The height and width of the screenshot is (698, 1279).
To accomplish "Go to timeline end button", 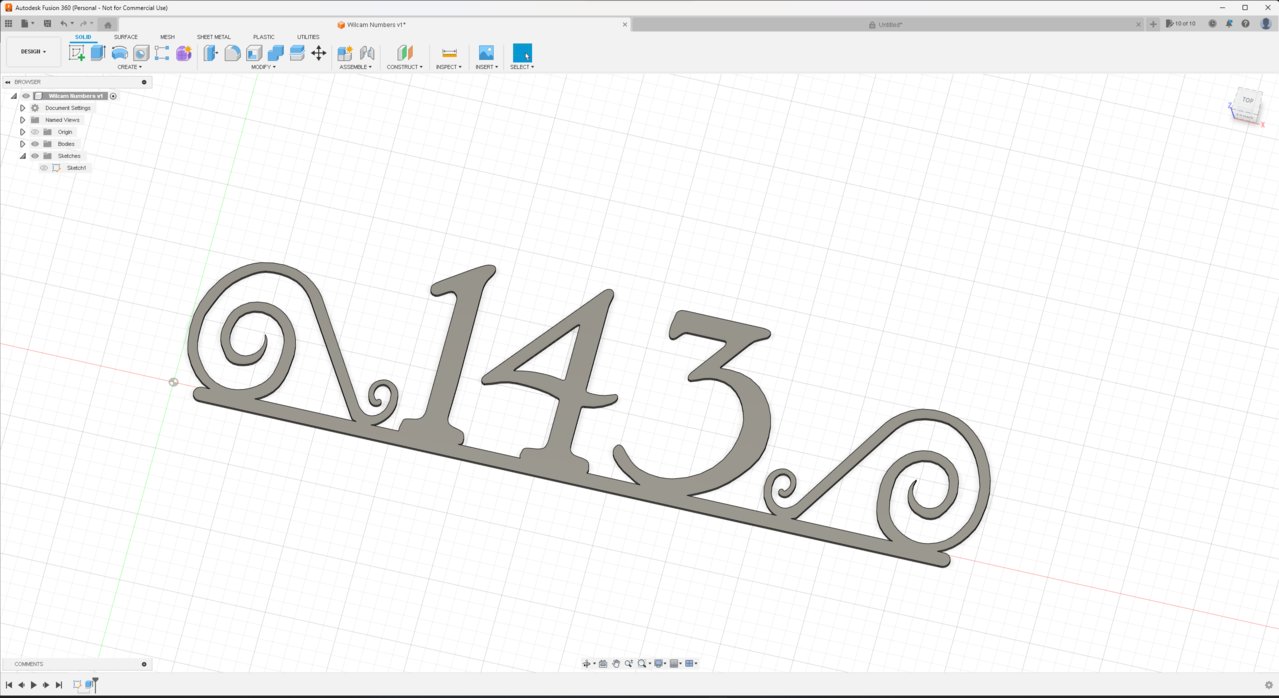I will point(59,685).
